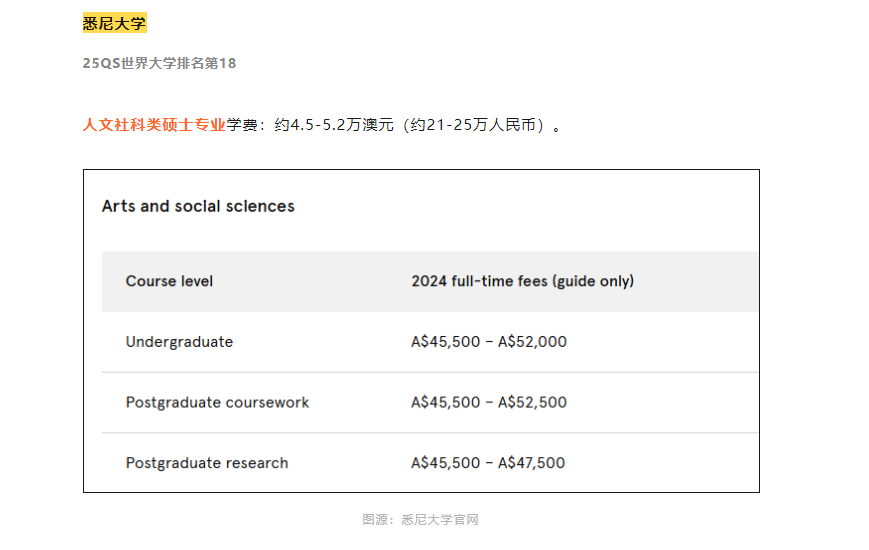Select the text 25QS世界大学排名第18
This screenshot has width=869, height=550.
(x=160, y=63)
